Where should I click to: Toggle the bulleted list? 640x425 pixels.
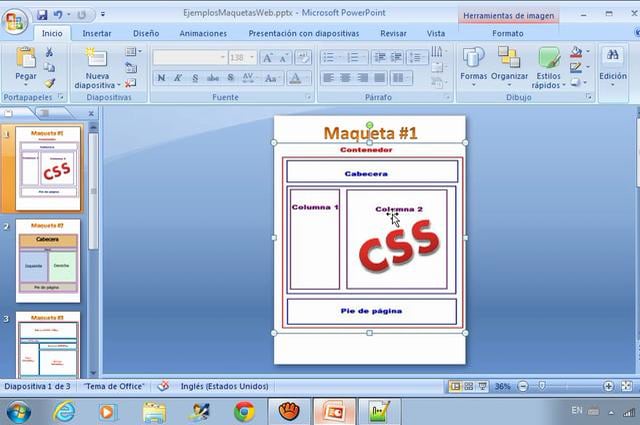pos(331,58)
